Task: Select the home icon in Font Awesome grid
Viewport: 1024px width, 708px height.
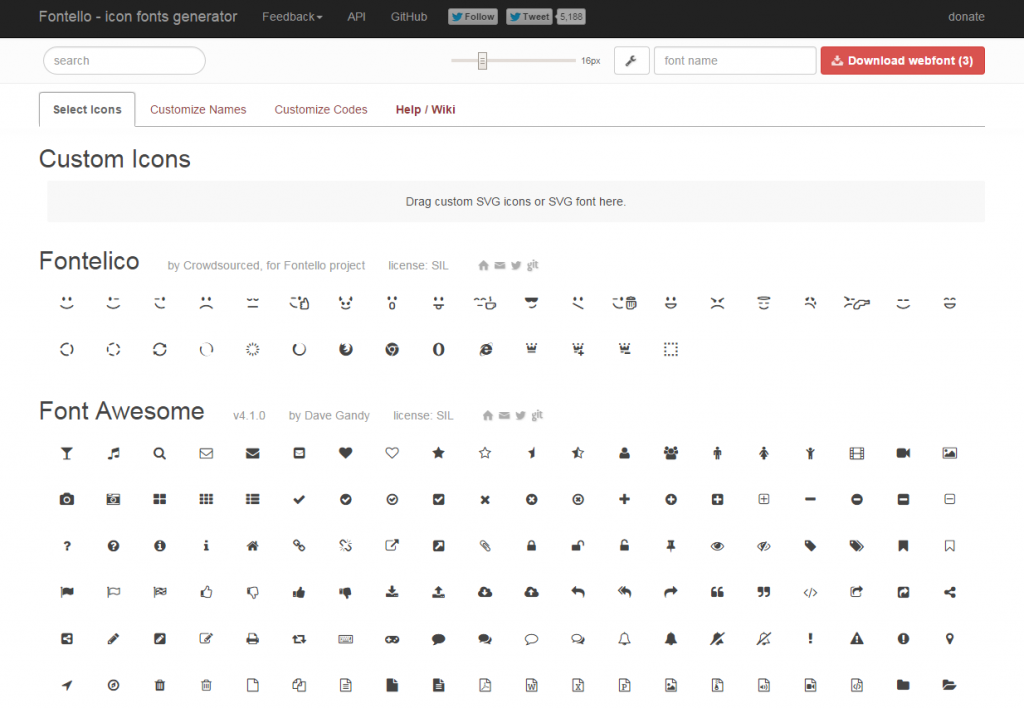Action: (x=253, y=546)
